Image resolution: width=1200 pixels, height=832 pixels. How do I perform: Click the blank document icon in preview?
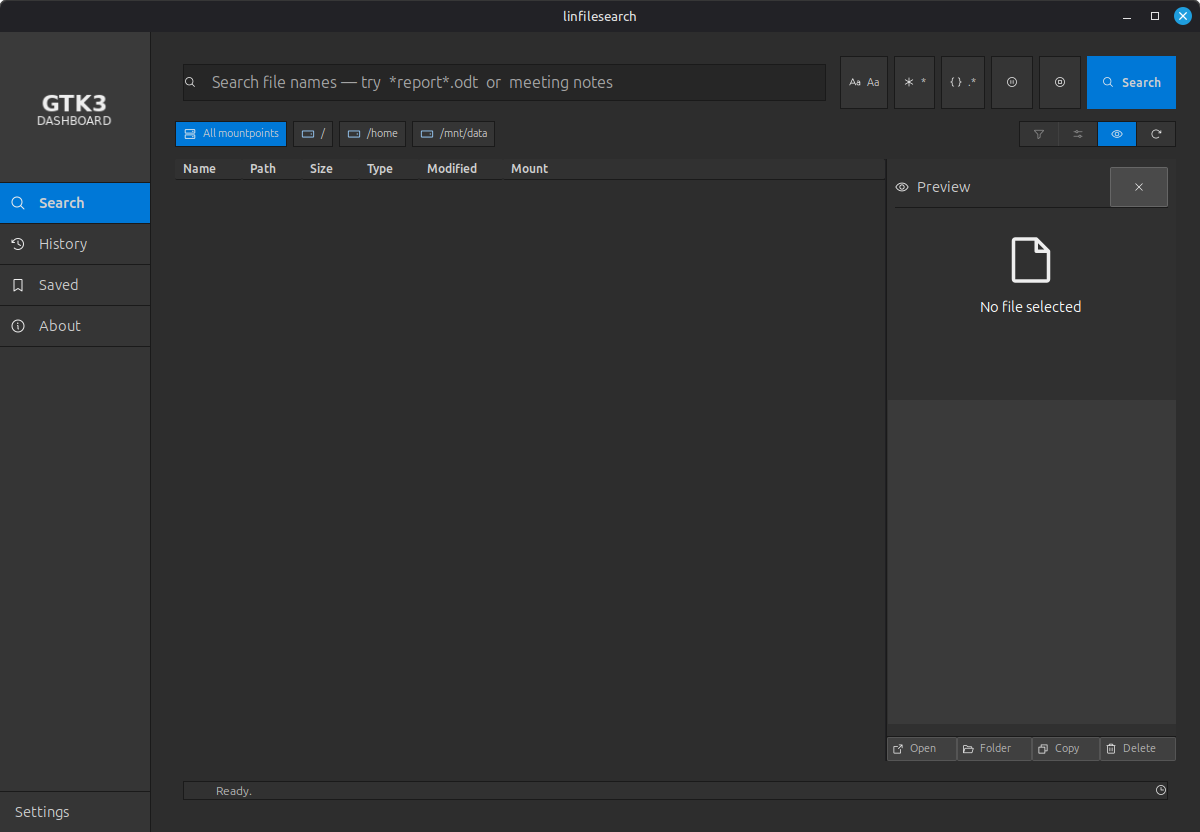point(1031,260)
